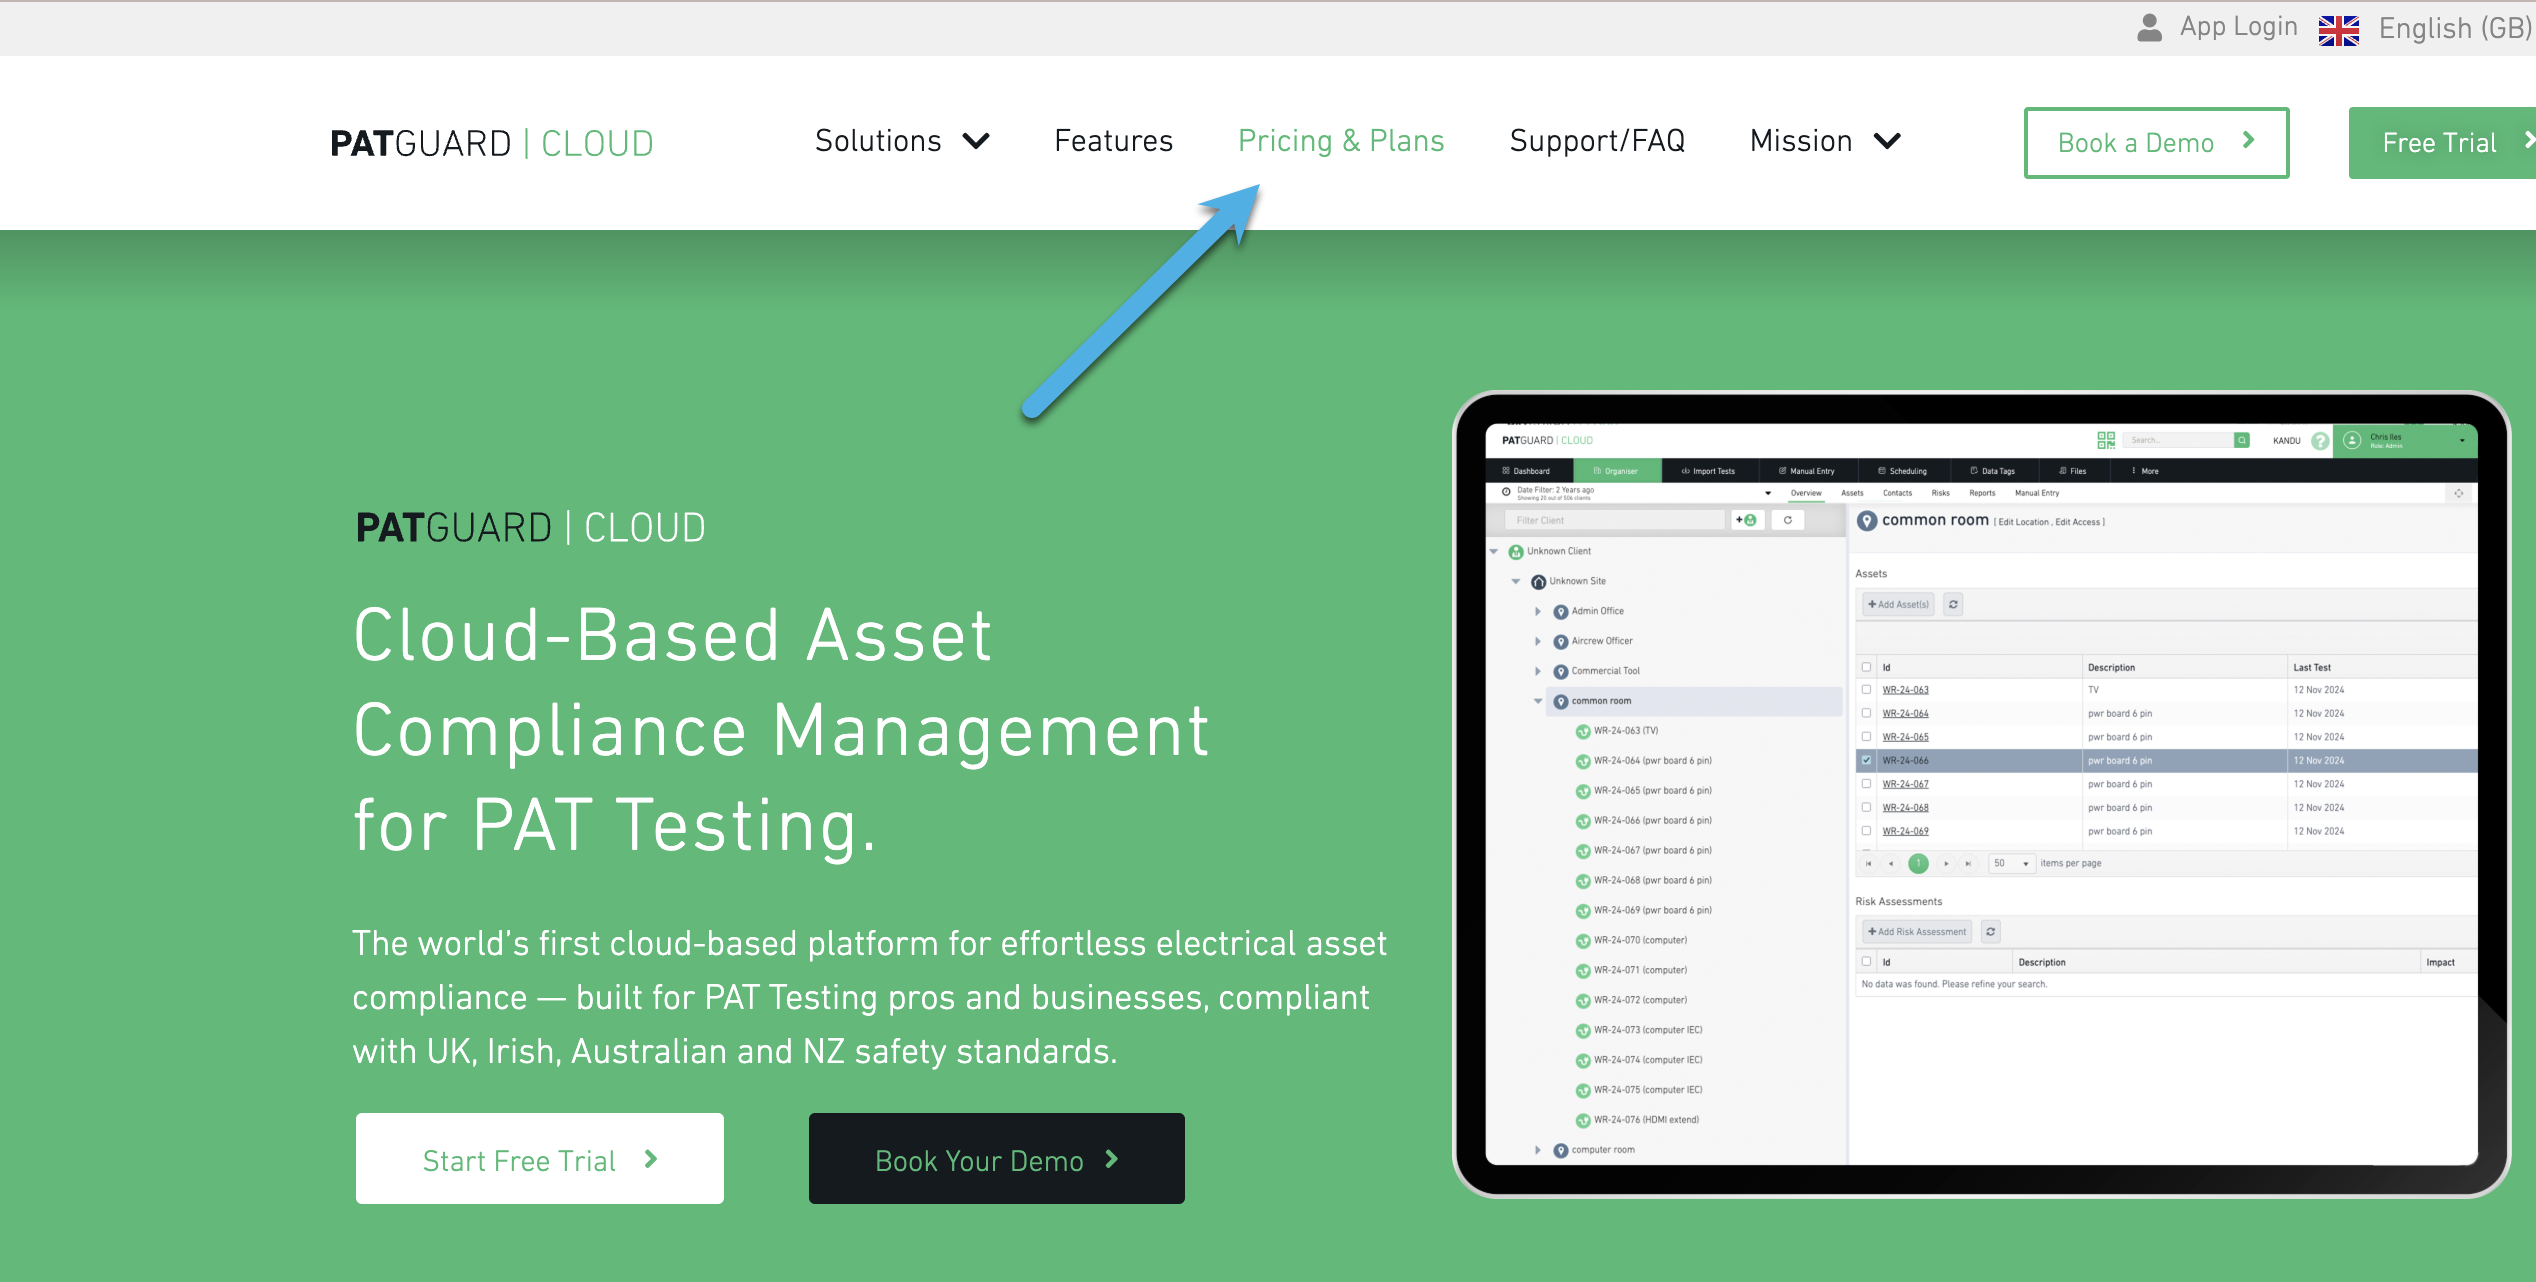Click the add client plus icon button
The height and width of the screenshot is (1282, 2536).
coord(1747,520)
